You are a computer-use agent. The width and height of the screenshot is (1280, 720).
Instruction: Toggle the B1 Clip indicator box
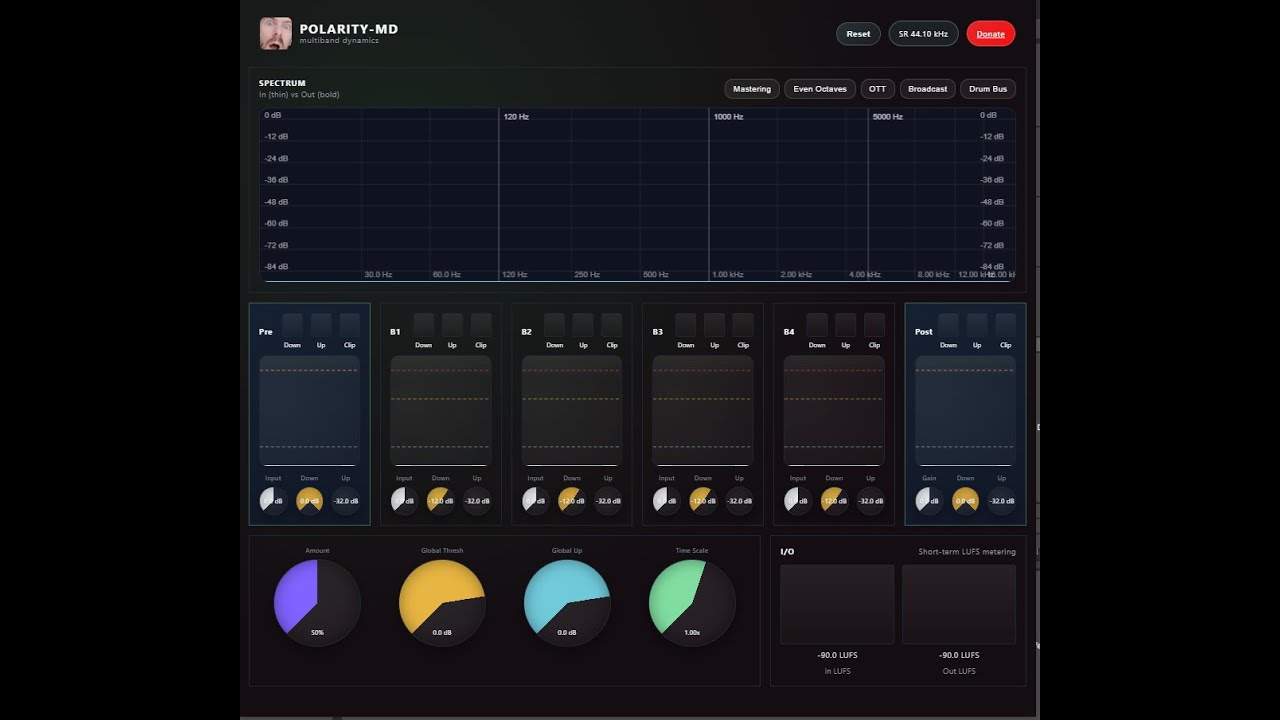coord(481,324)
